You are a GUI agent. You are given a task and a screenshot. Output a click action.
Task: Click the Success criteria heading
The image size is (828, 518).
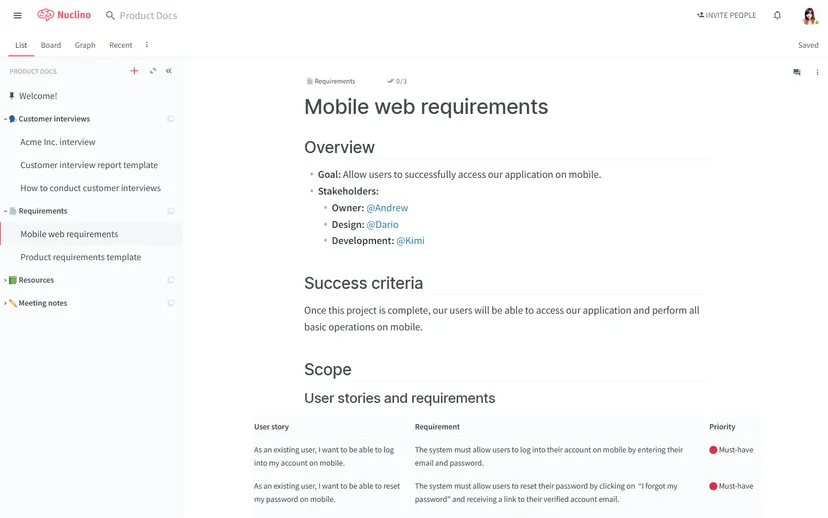pyautogui.click(x=363, y=284)
